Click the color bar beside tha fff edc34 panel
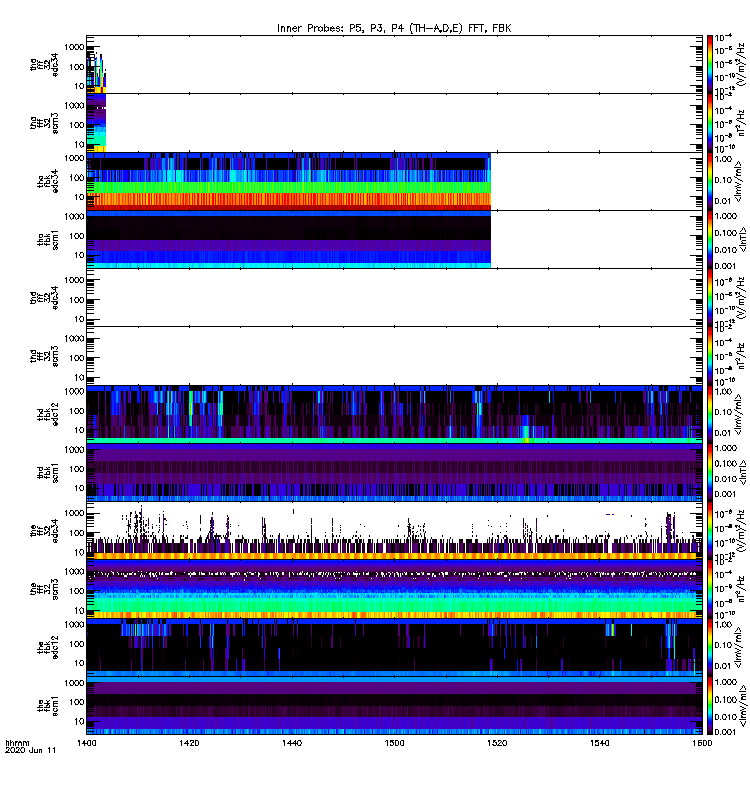 pos(710,64)
